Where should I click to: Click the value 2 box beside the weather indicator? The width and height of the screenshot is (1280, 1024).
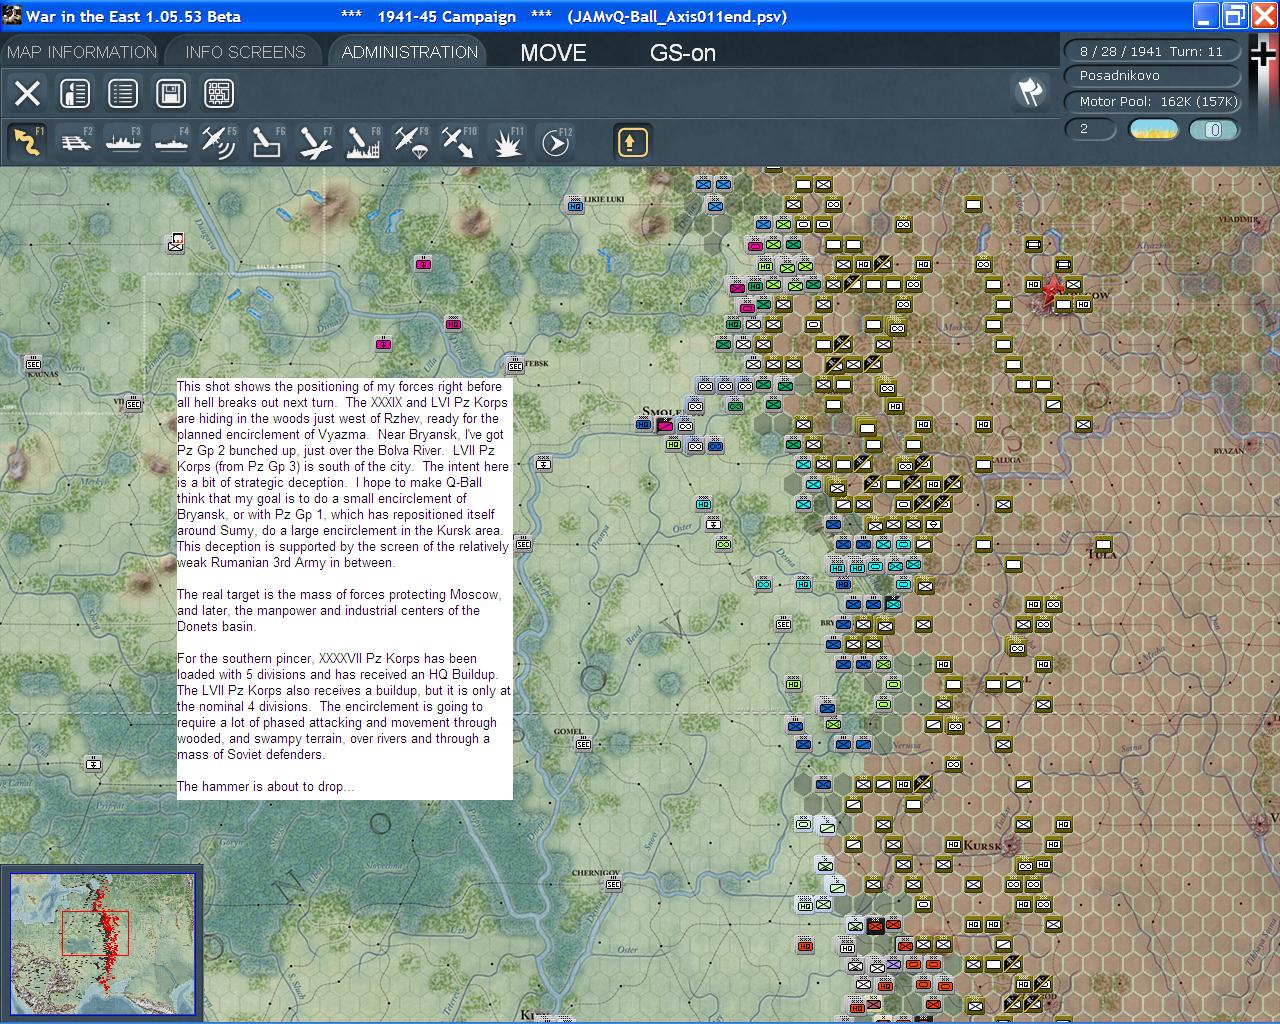pos(1090,129)
